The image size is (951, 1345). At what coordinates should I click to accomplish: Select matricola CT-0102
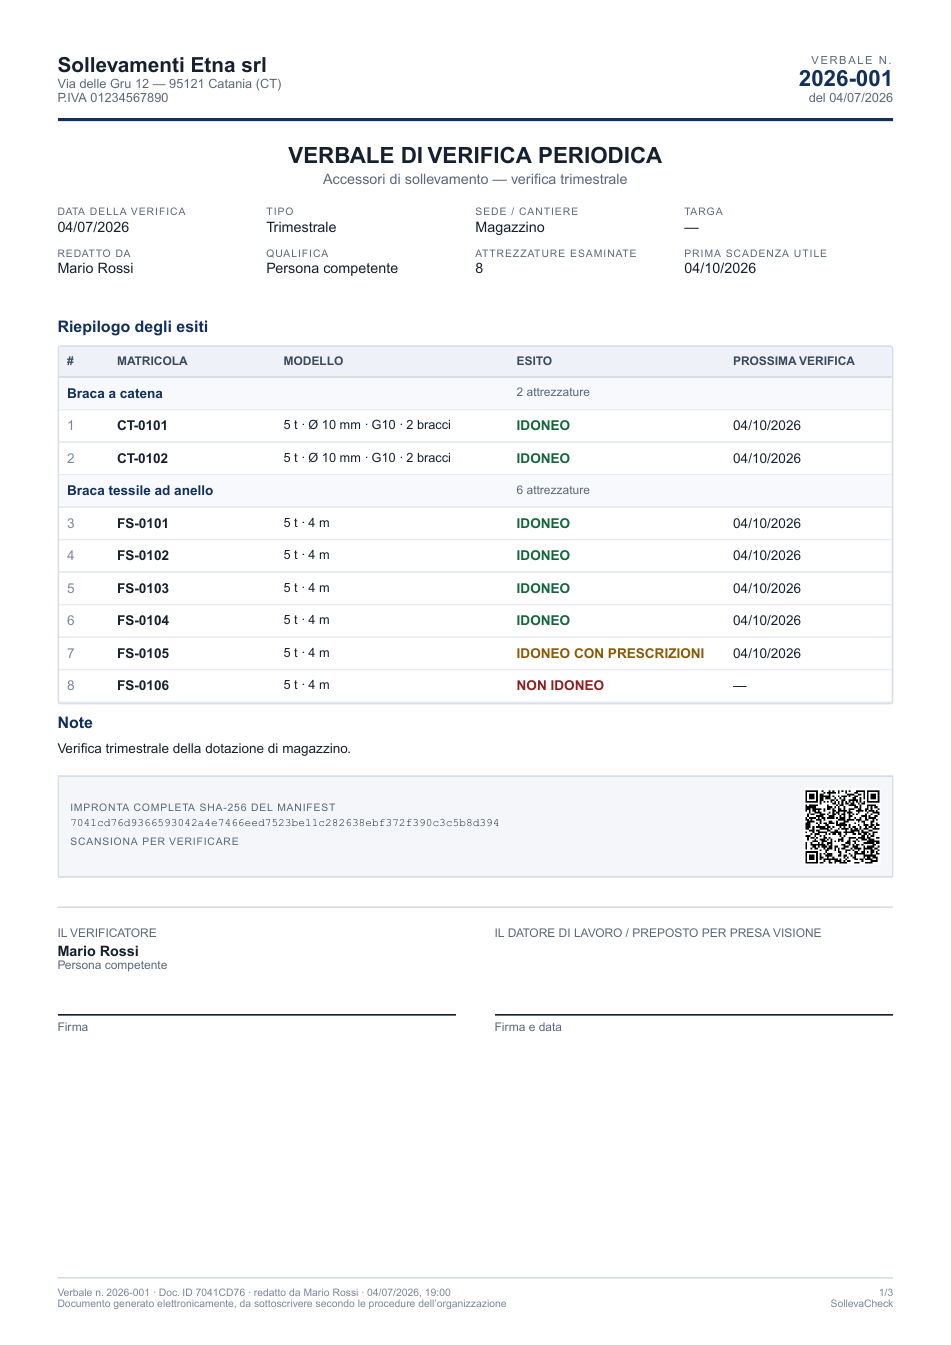click(x=142, y=458)
